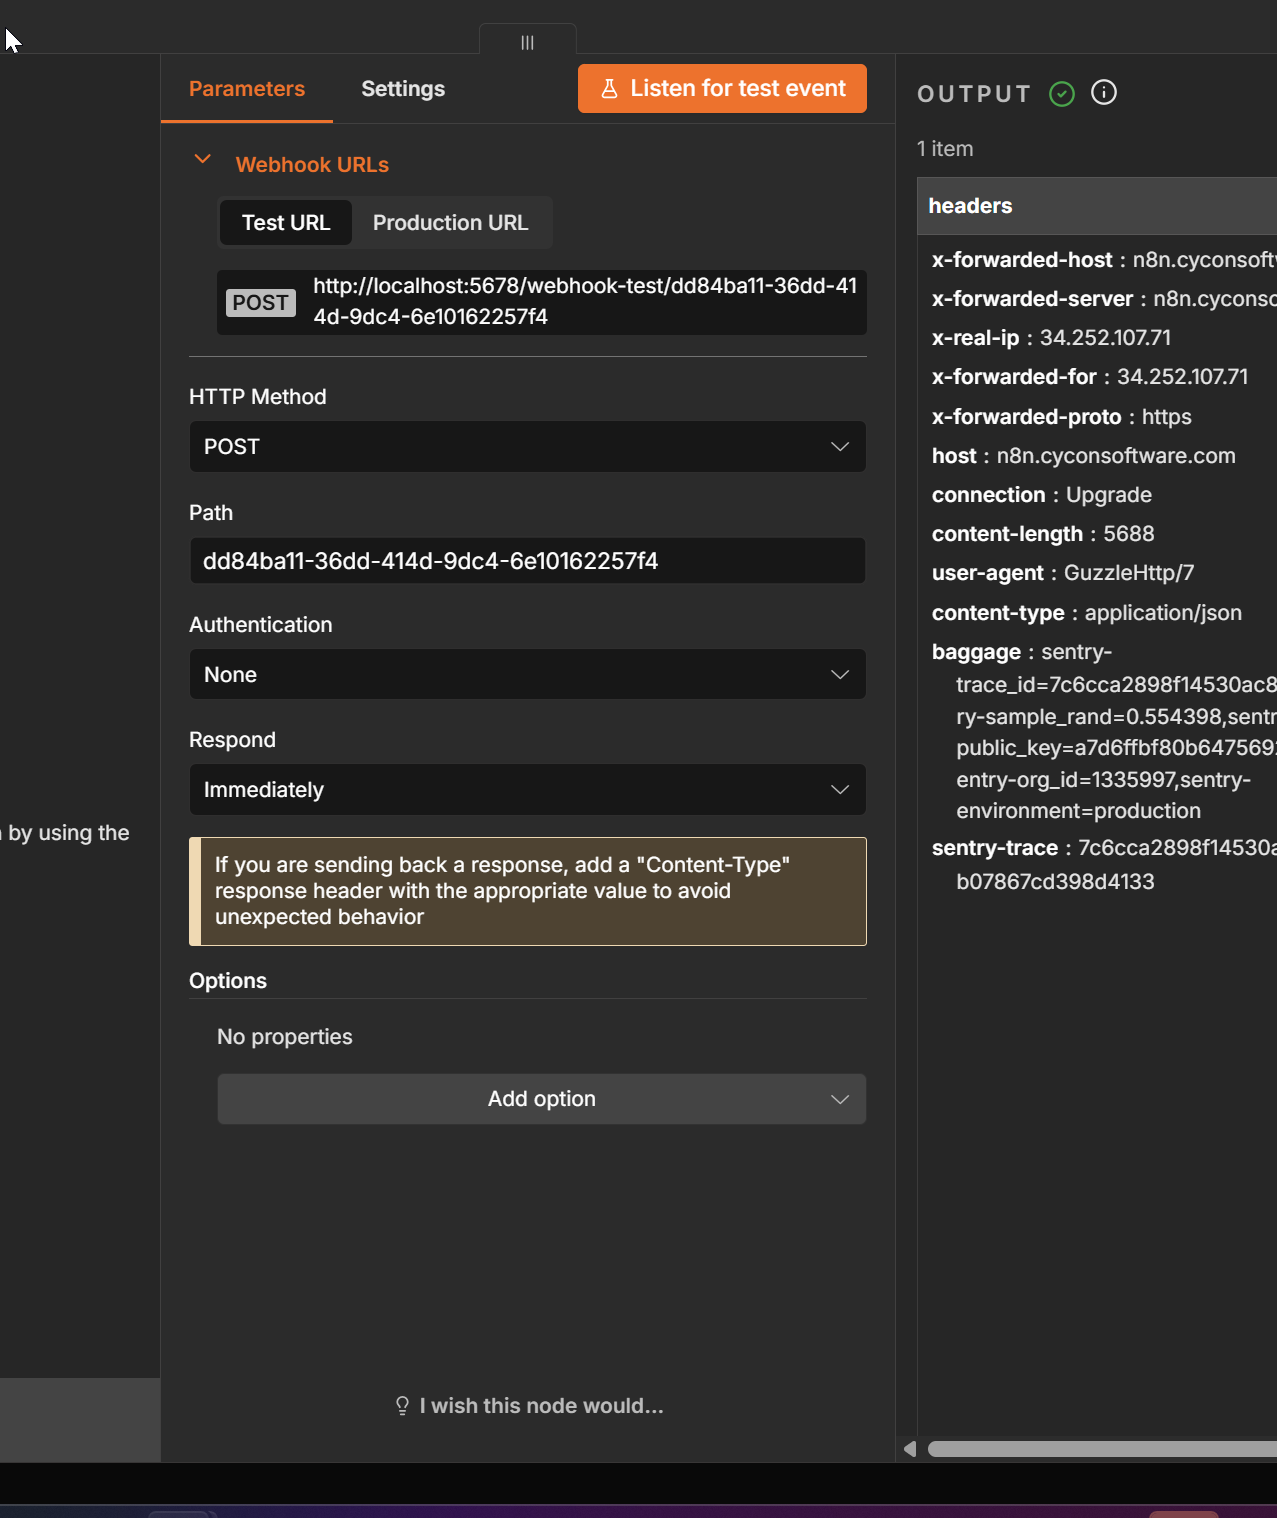Click the x-forwarded-host header row
1277x1518 pixels.
pyautogui.click(x=1104, y=260)
